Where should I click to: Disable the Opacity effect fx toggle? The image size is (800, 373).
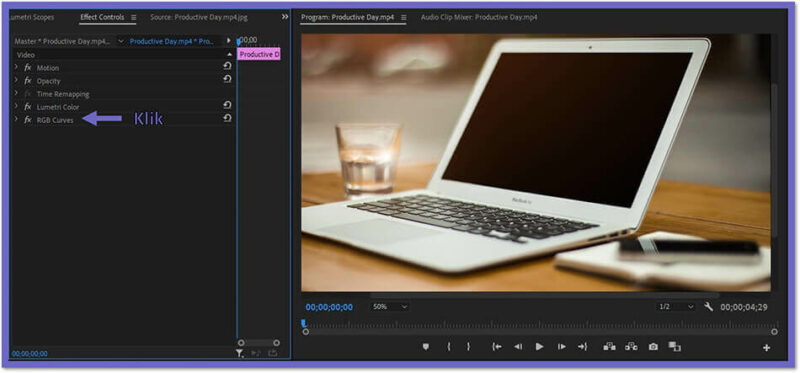point(28,81)
